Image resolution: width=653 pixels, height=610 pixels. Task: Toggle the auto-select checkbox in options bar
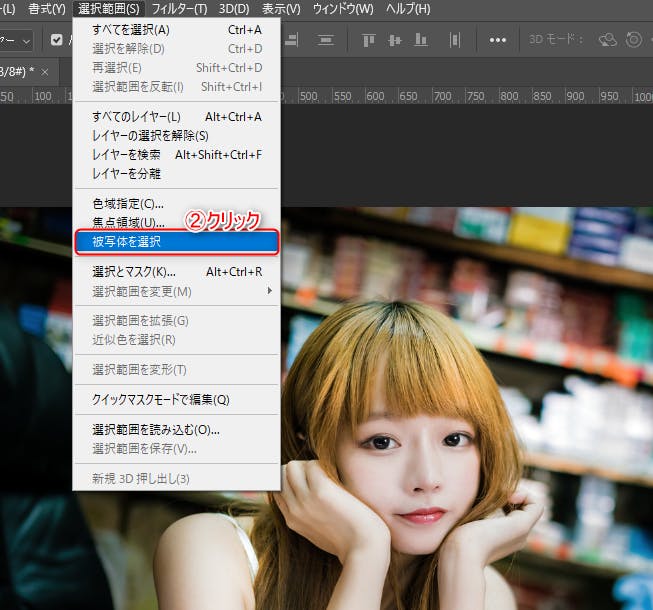(56, 40)
